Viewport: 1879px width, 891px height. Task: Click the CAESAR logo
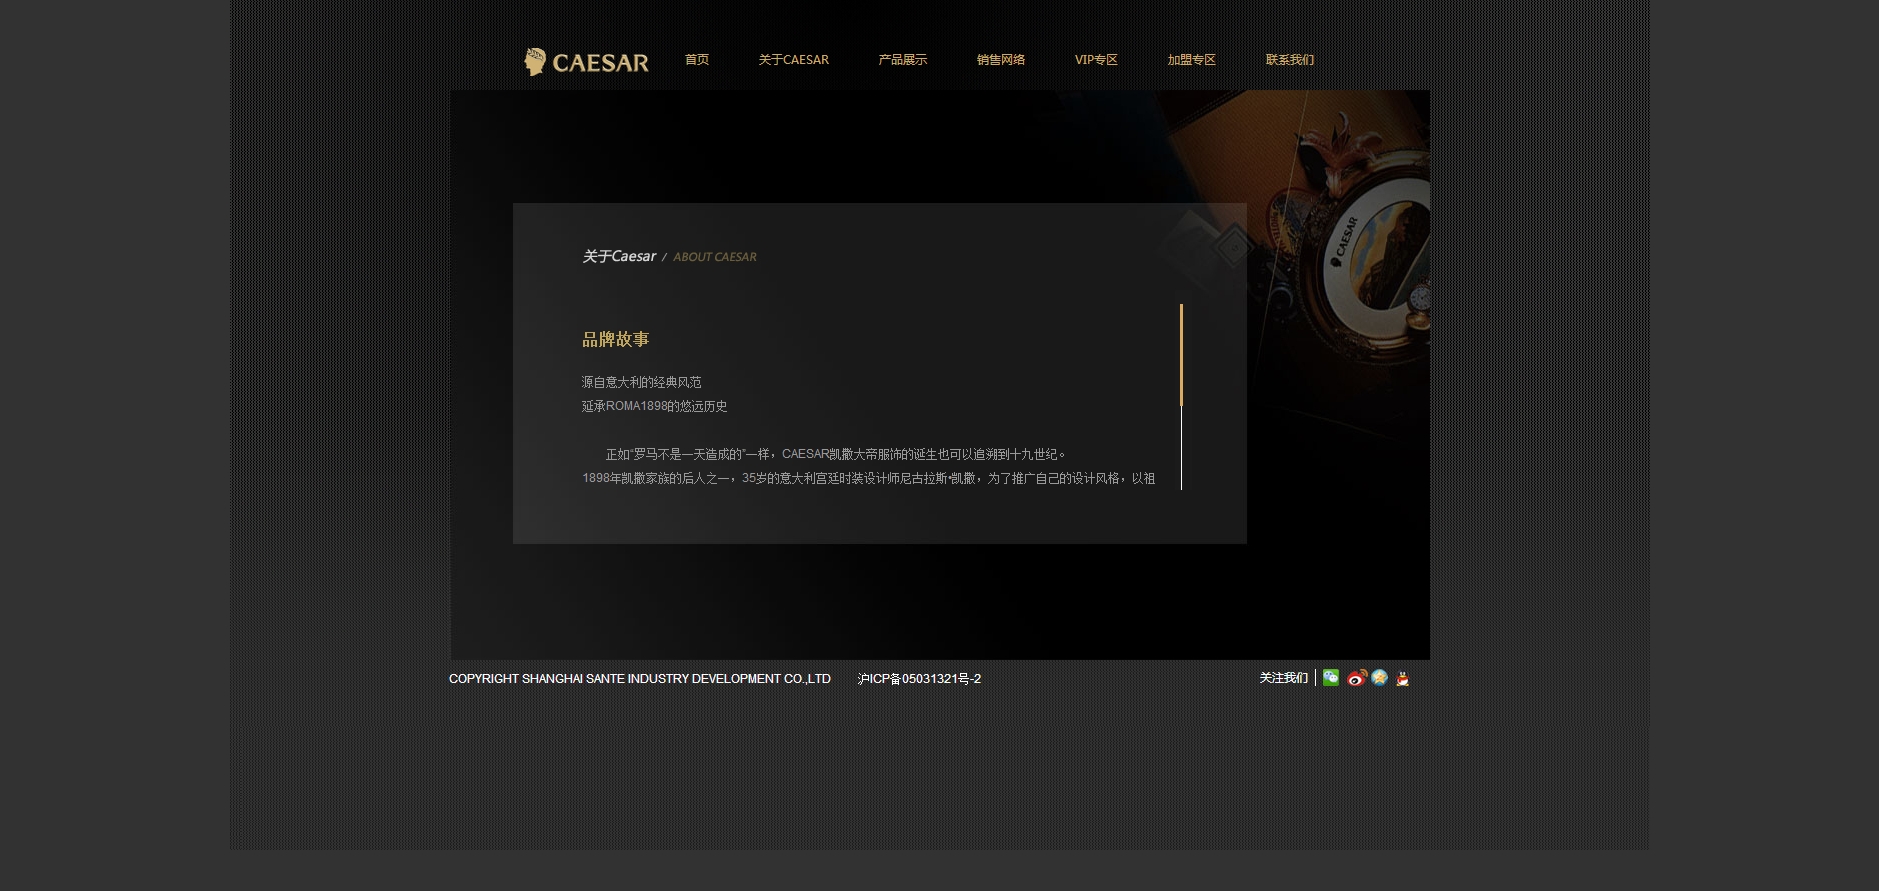586,62
